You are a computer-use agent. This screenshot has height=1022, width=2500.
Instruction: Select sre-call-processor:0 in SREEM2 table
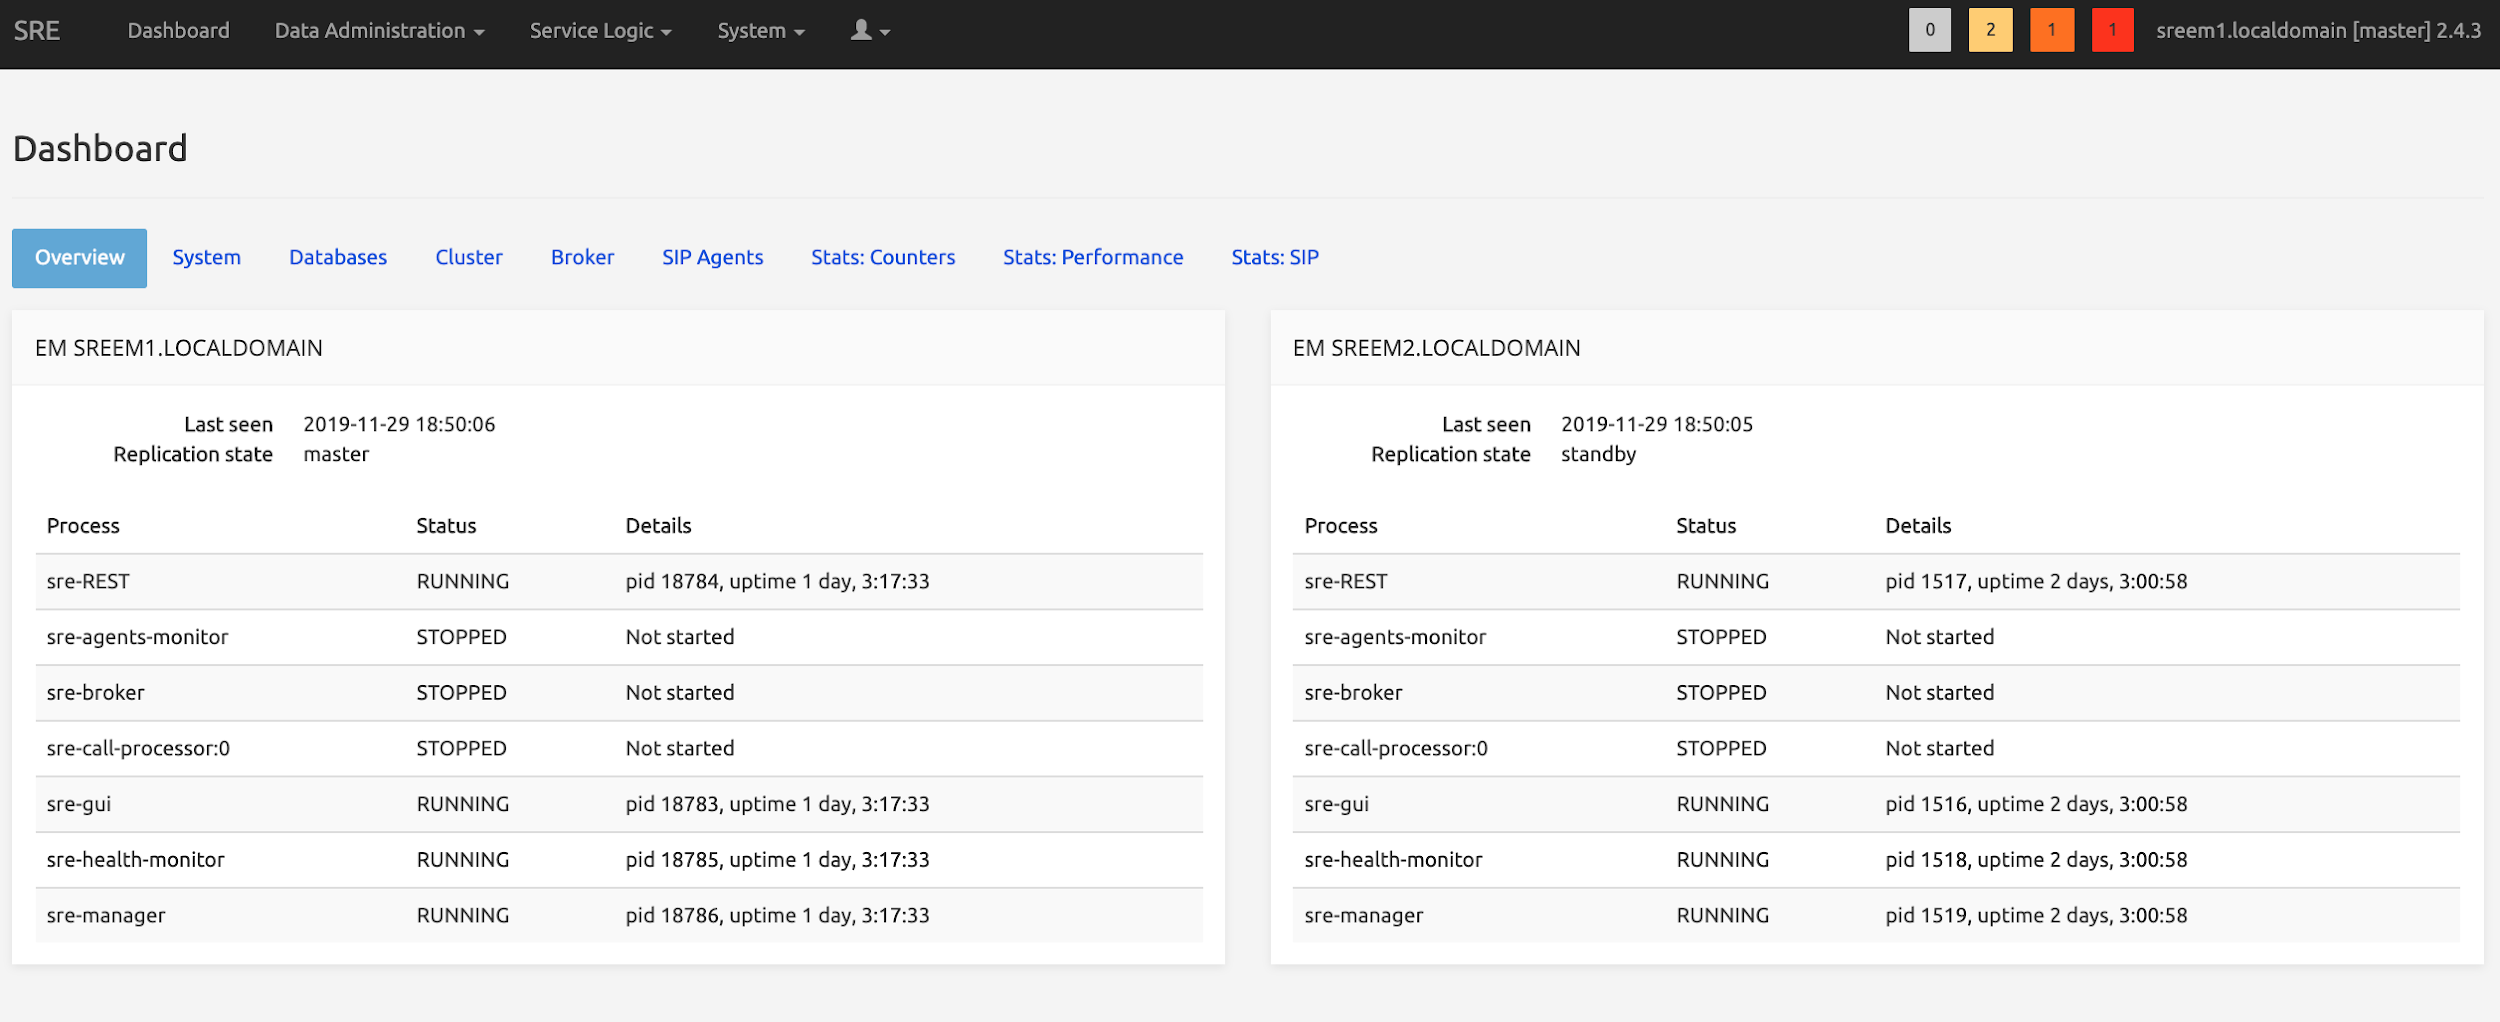click(x=1396, y=748)
